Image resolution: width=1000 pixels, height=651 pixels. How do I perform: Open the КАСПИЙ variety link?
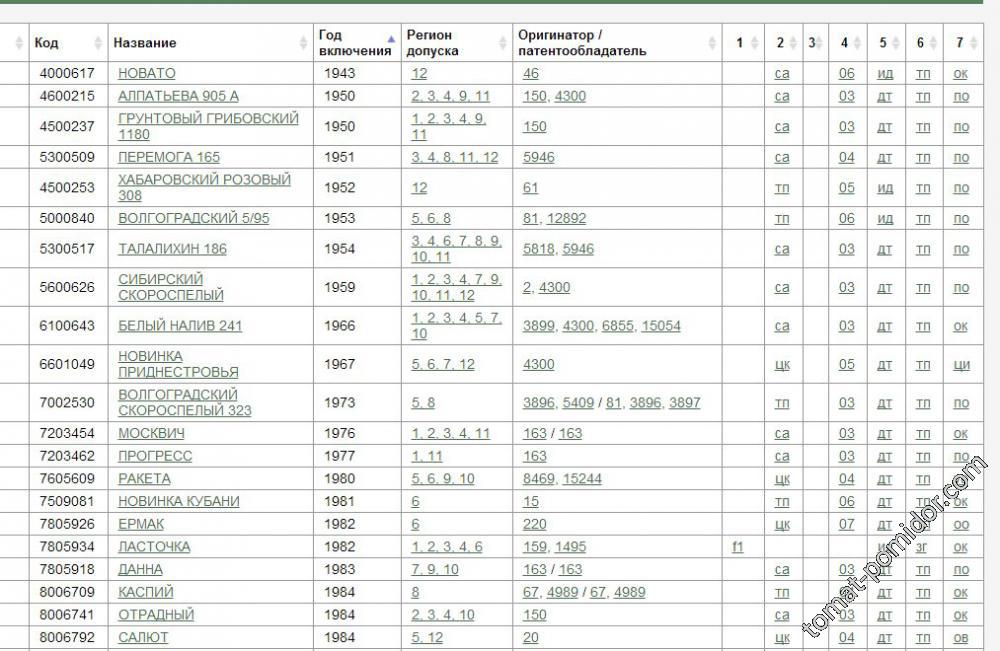[x=145, y=592]
